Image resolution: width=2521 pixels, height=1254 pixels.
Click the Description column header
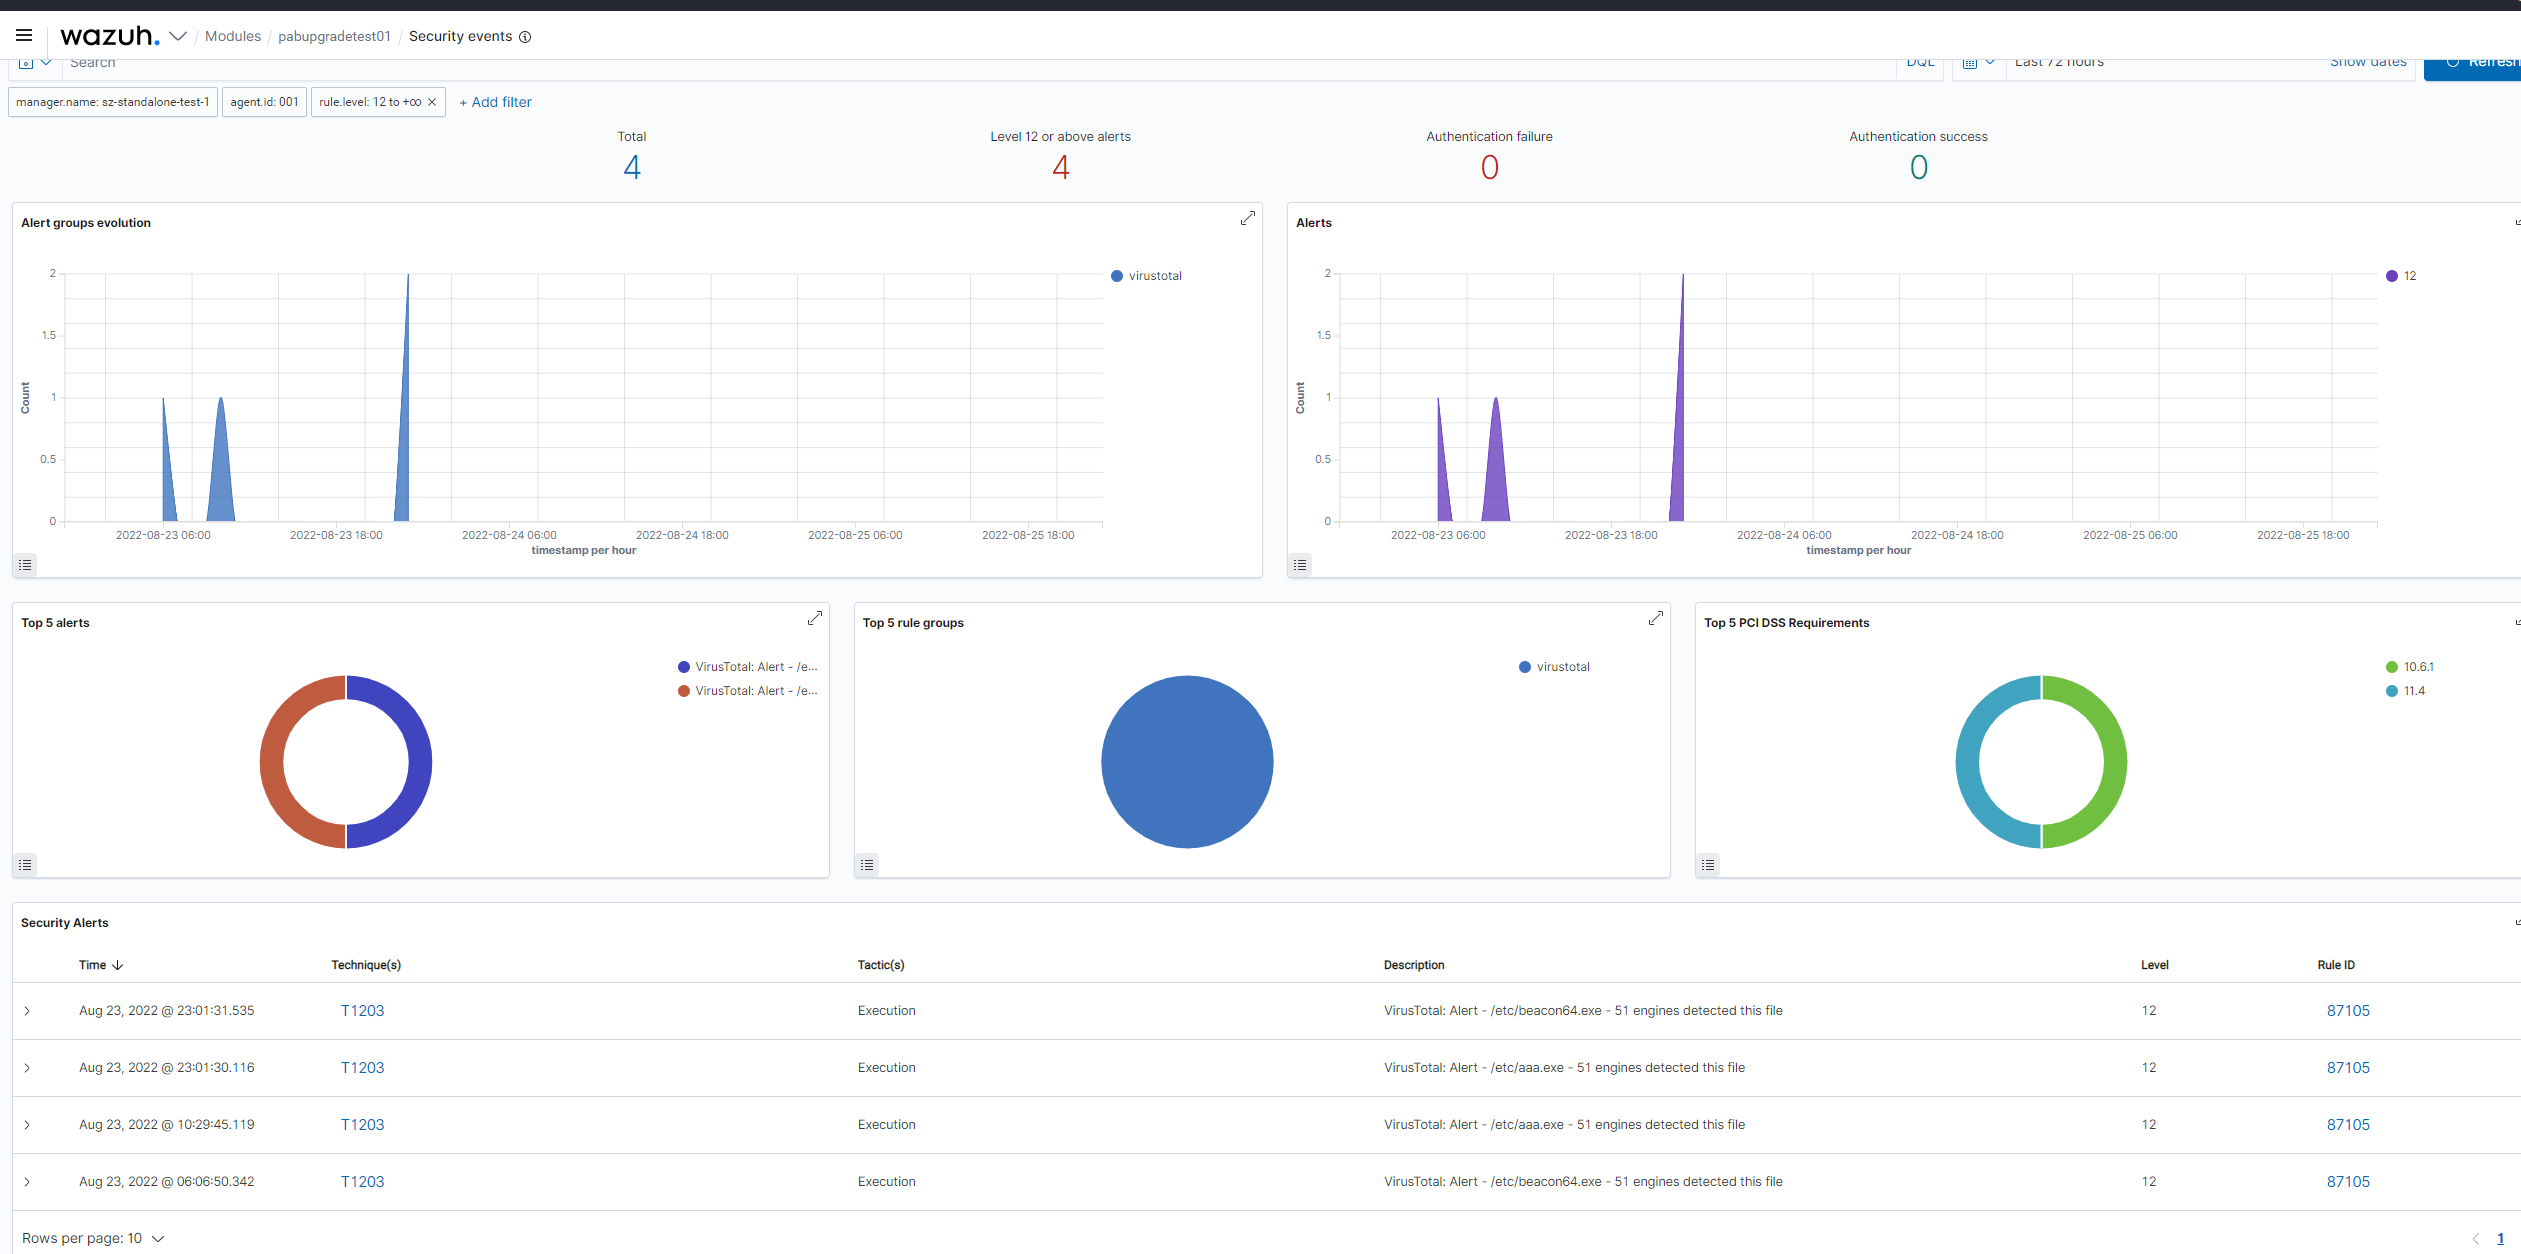click(x=1414, y=965)
